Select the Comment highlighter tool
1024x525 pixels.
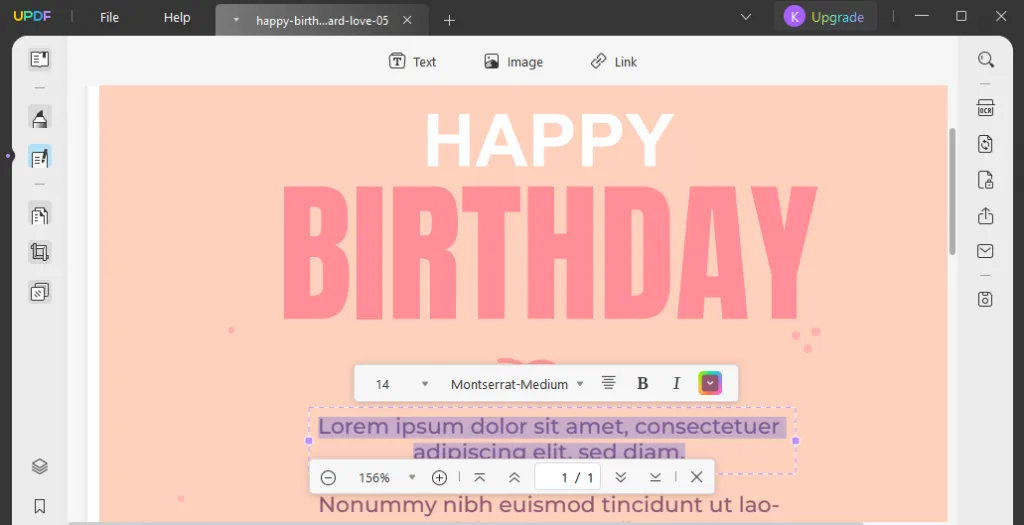tap(40, 118)
